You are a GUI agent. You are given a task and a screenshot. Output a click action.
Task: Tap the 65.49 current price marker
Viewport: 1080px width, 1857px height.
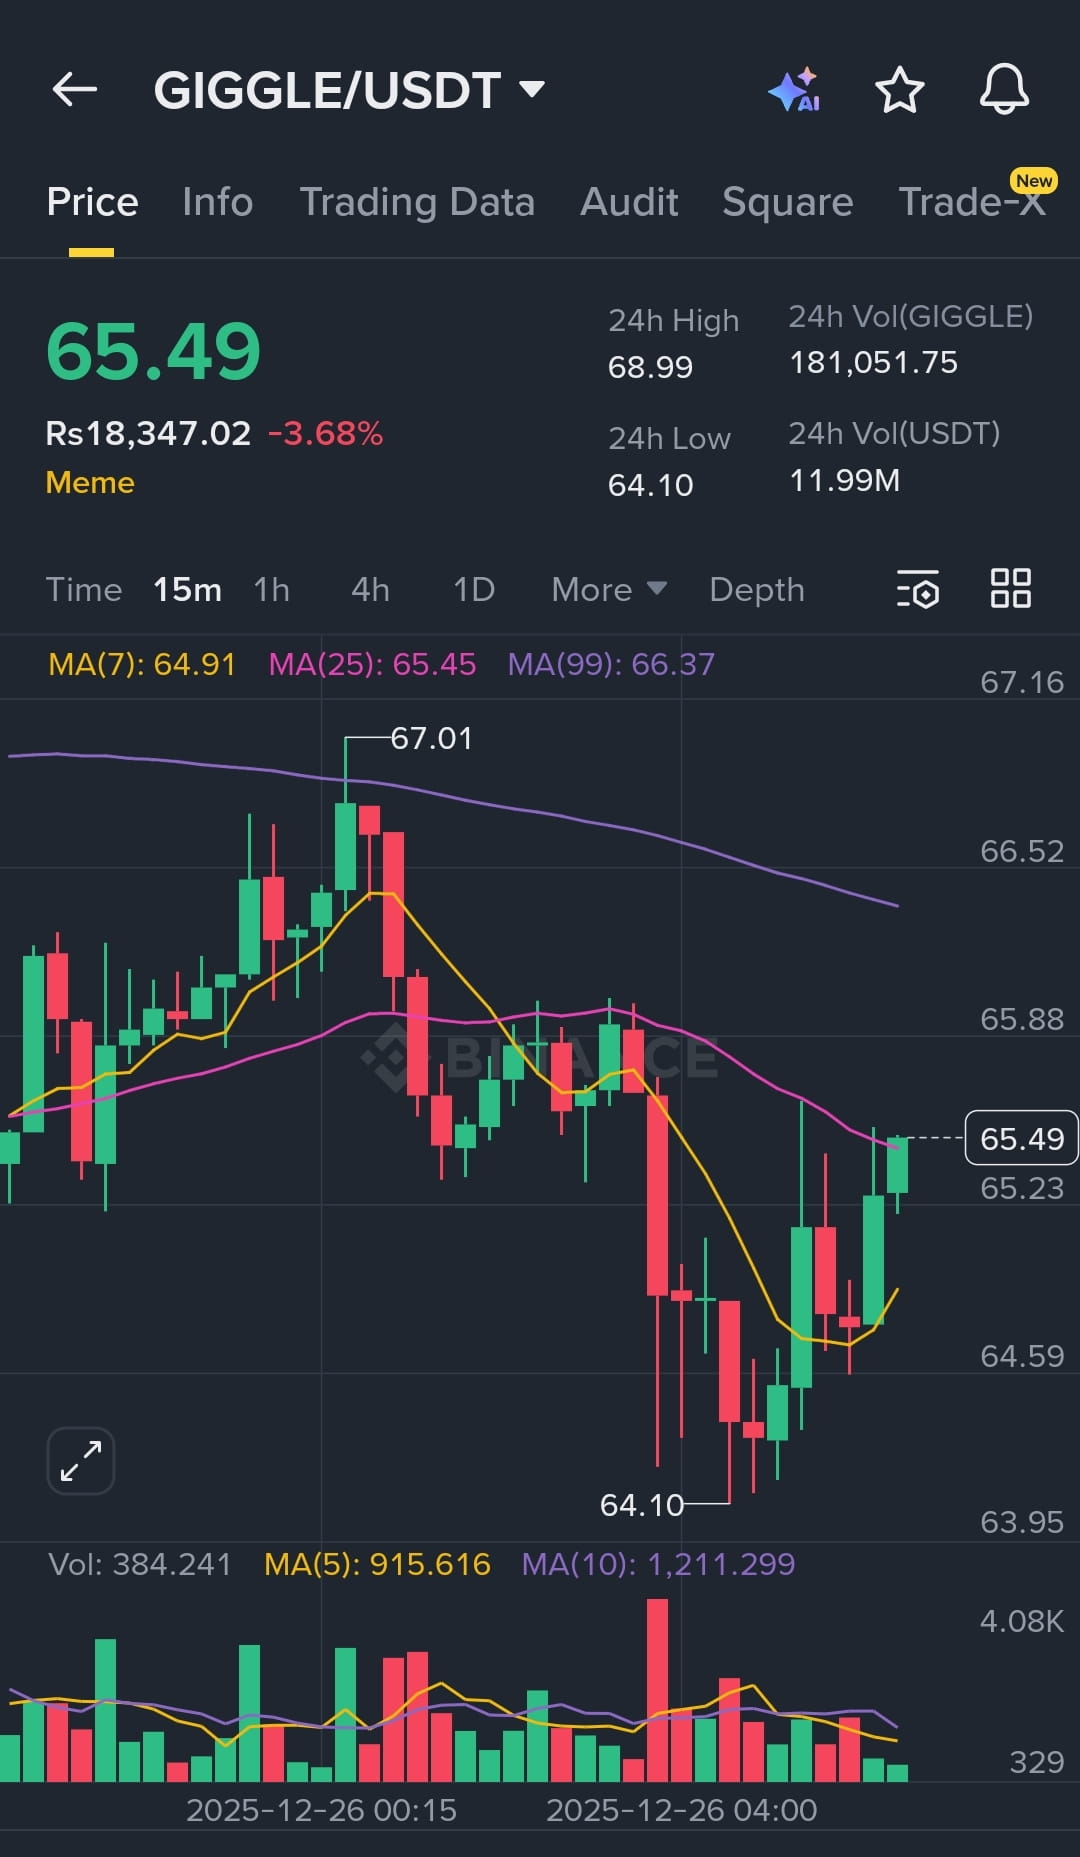pyautogui.click(x=1021, y=1138)
